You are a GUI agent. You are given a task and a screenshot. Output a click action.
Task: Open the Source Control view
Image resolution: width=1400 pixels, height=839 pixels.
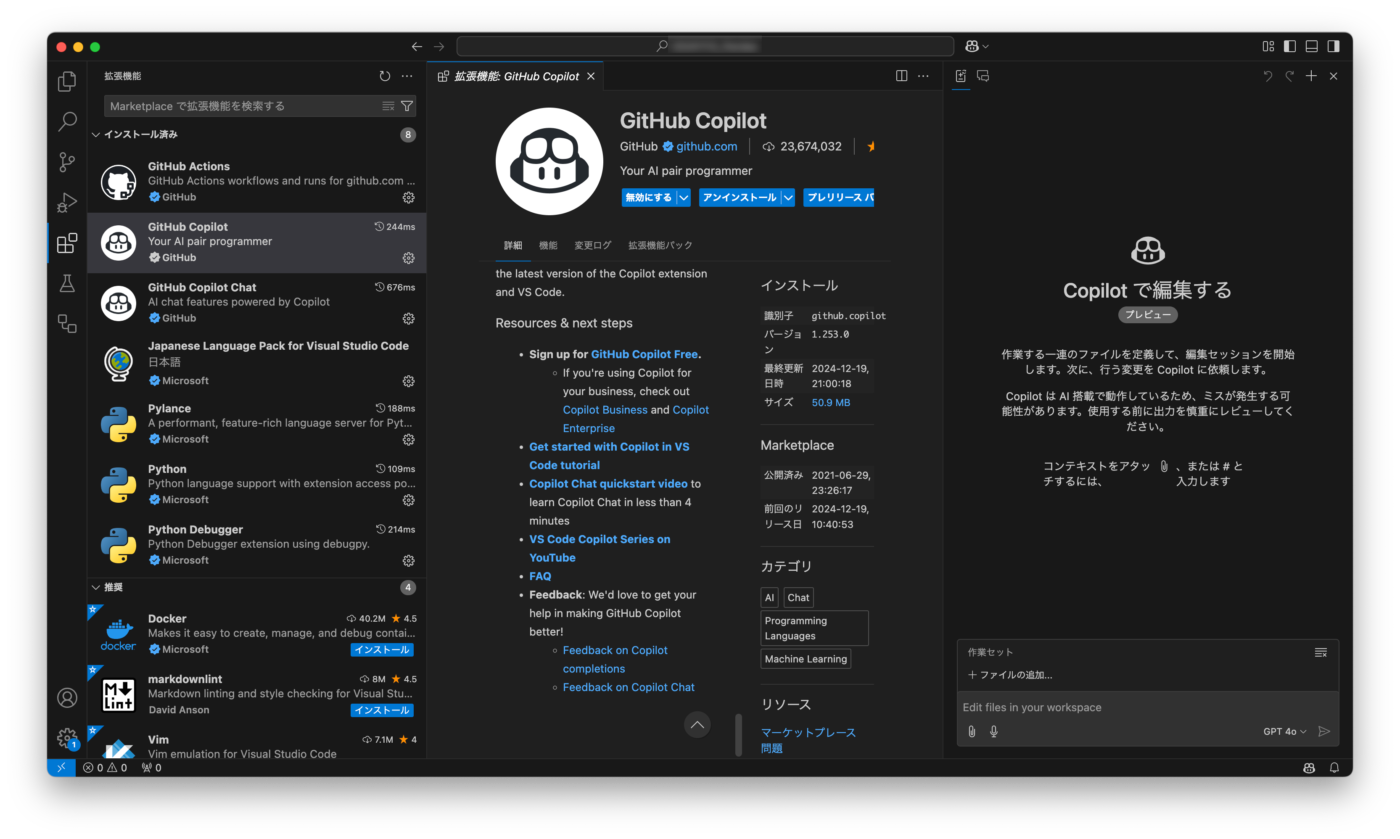click(x=67, y=161)
